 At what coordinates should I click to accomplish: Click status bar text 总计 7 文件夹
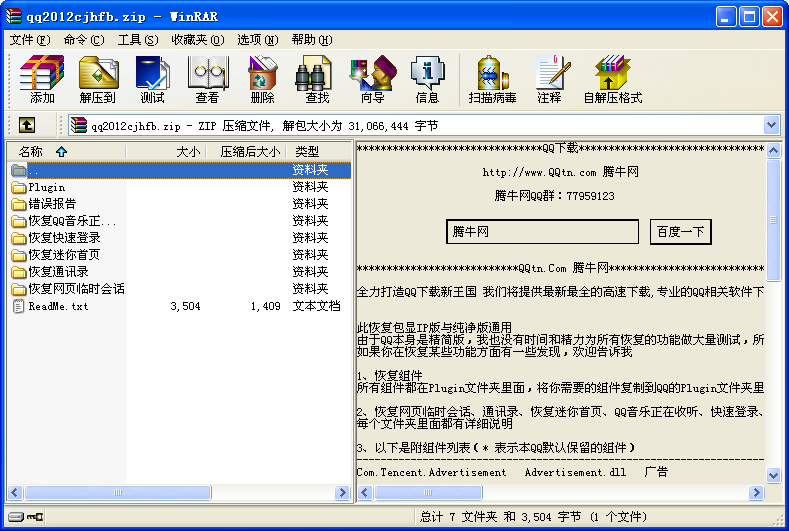point(458,517)
